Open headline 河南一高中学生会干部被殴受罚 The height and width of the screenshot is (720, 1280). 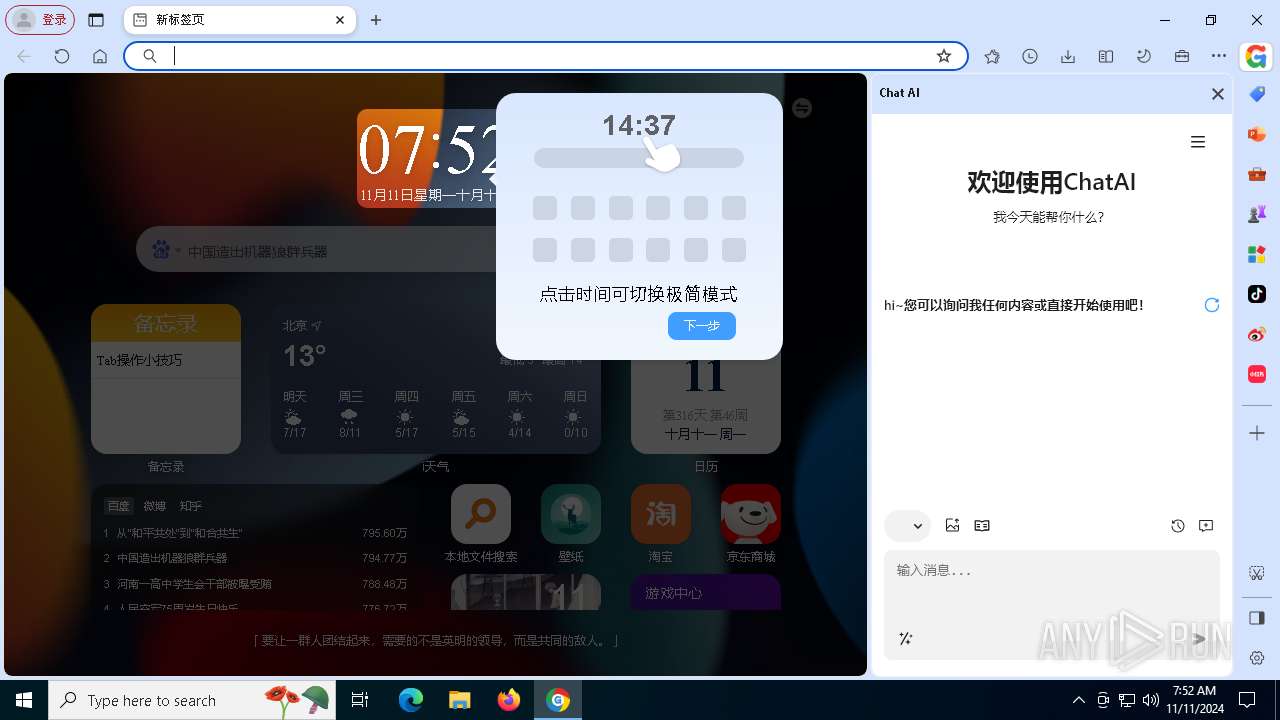pos(194,583)
